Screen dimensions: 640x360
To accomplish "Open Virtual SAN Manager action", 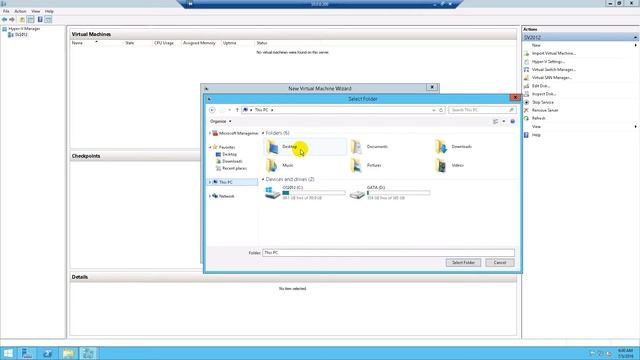I will (551, 78).
